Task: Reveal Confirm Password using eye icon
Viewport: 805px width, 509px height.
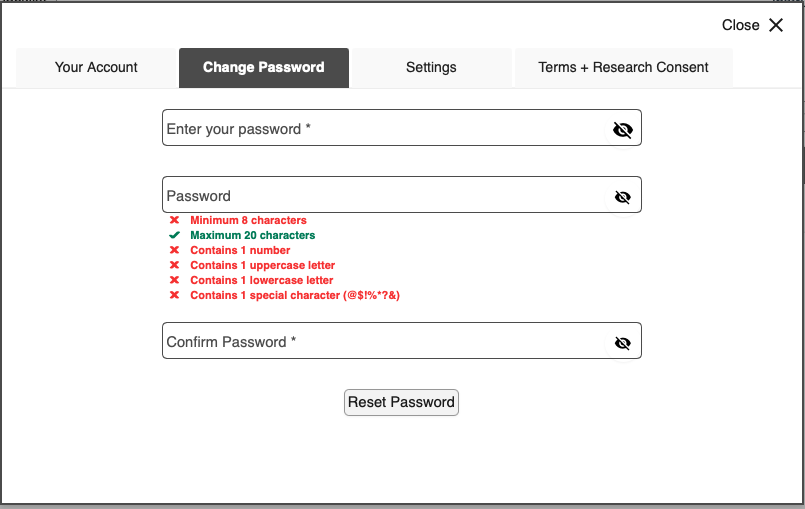Action: (x=623, y=343)
